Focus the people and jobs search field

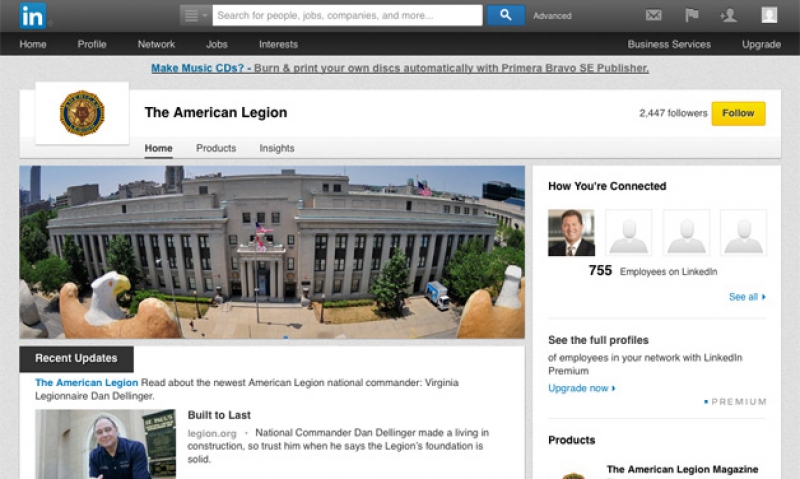click(x=347, y=15)
